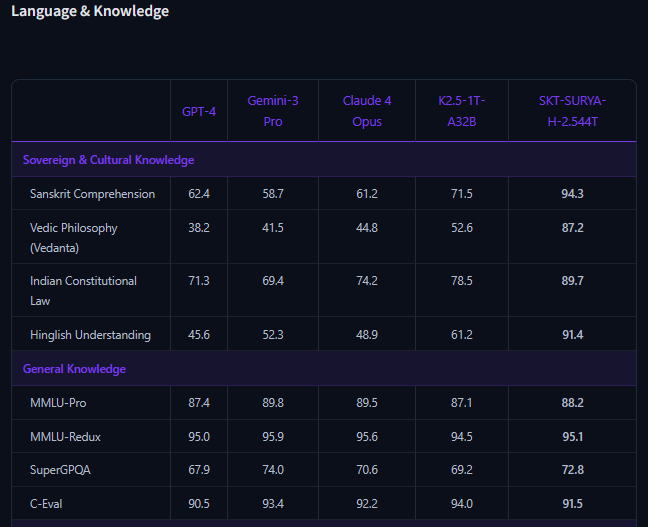Click Gemini-3 Pro Constitutional Law score 69.4
The image size is (648, 527).
(x=273, y=281)
